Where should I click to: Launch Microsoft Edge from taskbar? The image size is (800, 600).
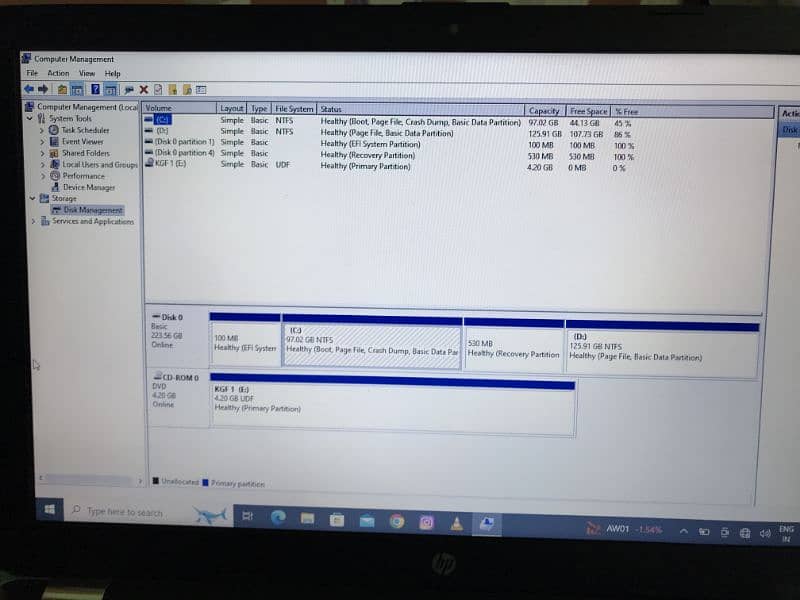tap(278, 517)
